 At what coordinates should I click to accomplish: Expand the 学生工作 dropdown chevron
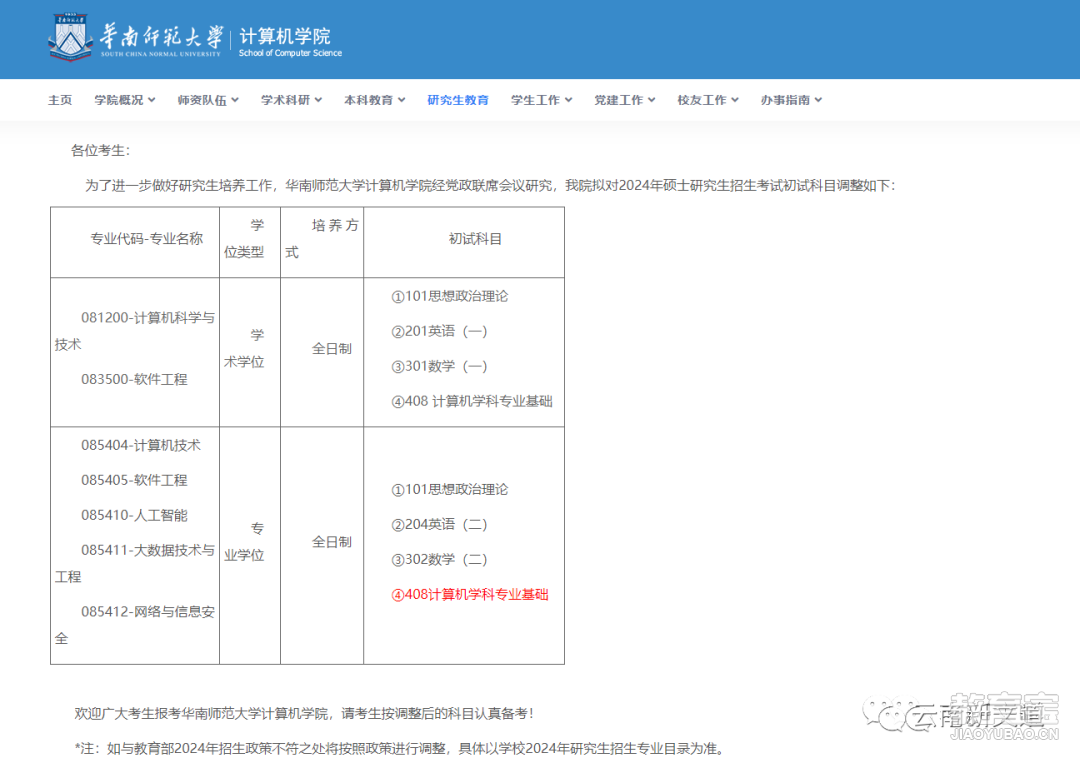(568, 100)
